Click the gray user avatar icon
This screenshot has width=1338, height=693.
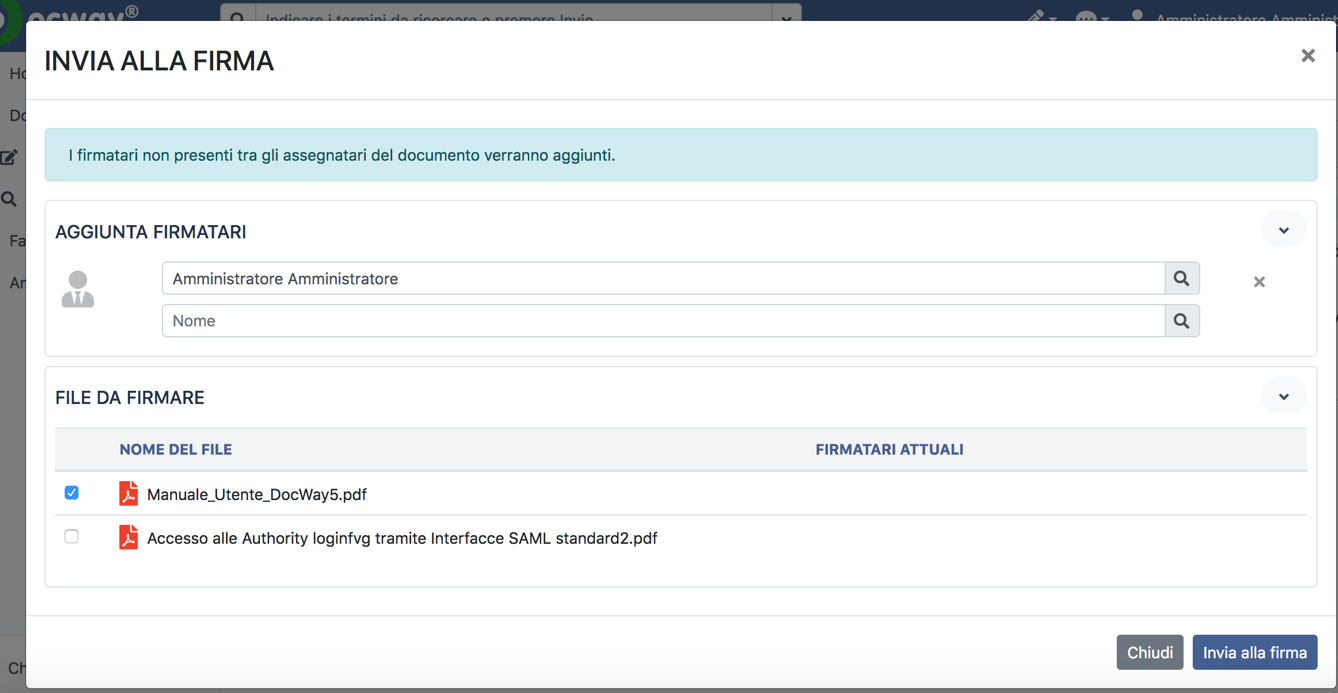(x=78, y=289)
